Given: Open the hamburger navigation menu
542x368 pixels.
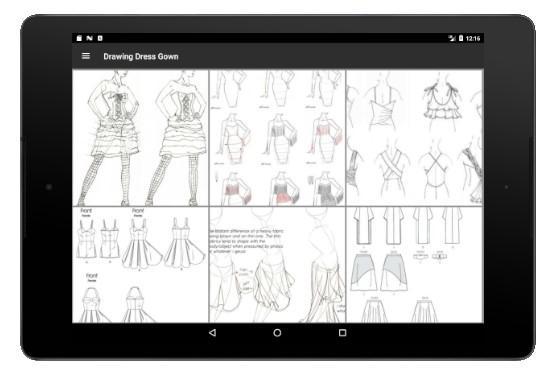Looking at the screenshot, I should coord(86,56).
